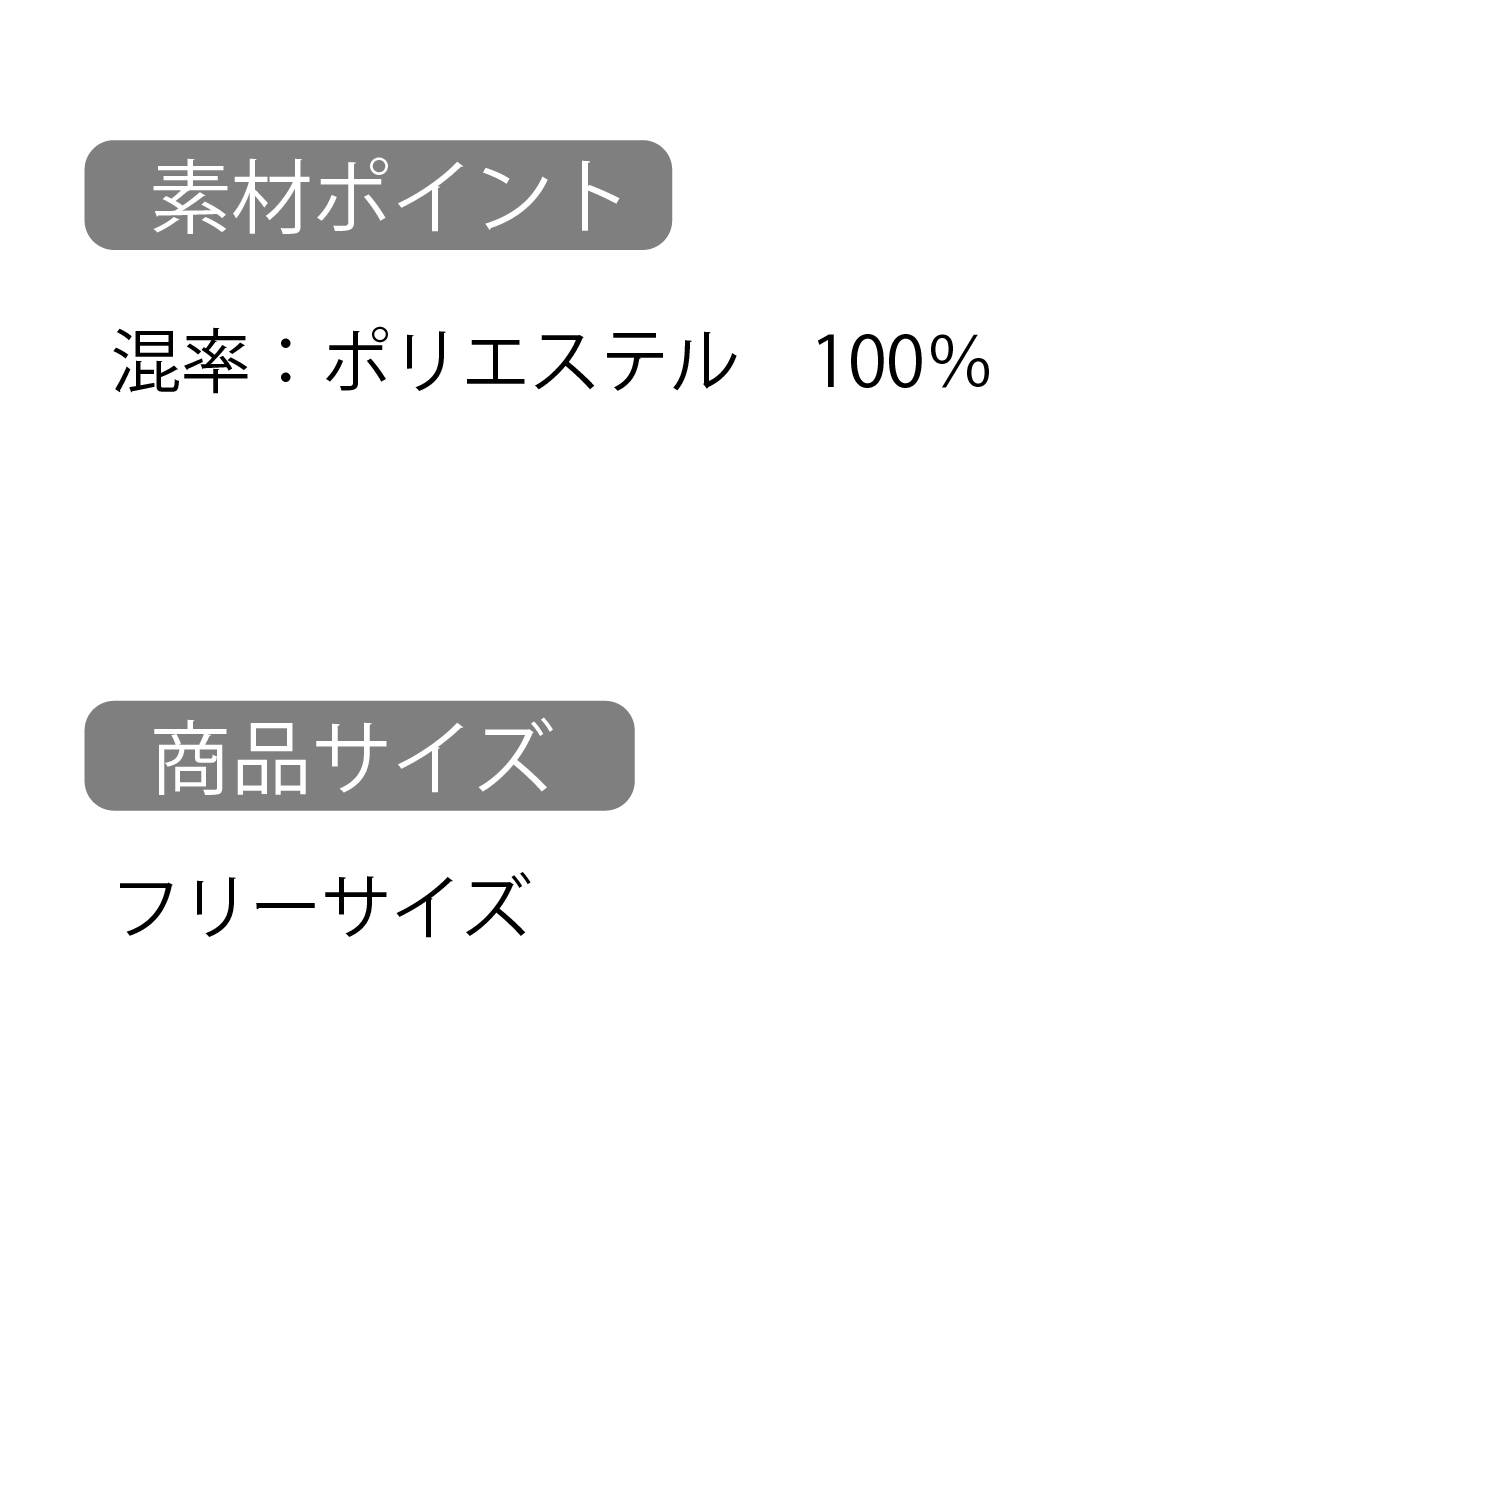Click the black フリーサイズ text line
This screenshot has width=1500, height=1500.
point(322,906)
